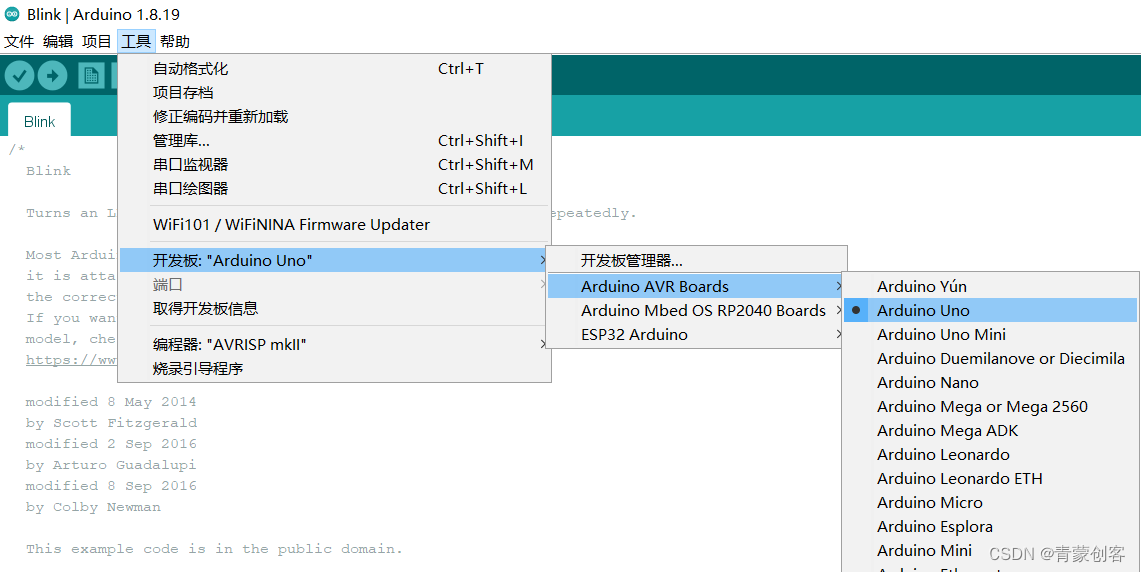This screenshot has height=572, width=1141.
Task: Open 管理库... library manager
Action: (x=334, y=140)
